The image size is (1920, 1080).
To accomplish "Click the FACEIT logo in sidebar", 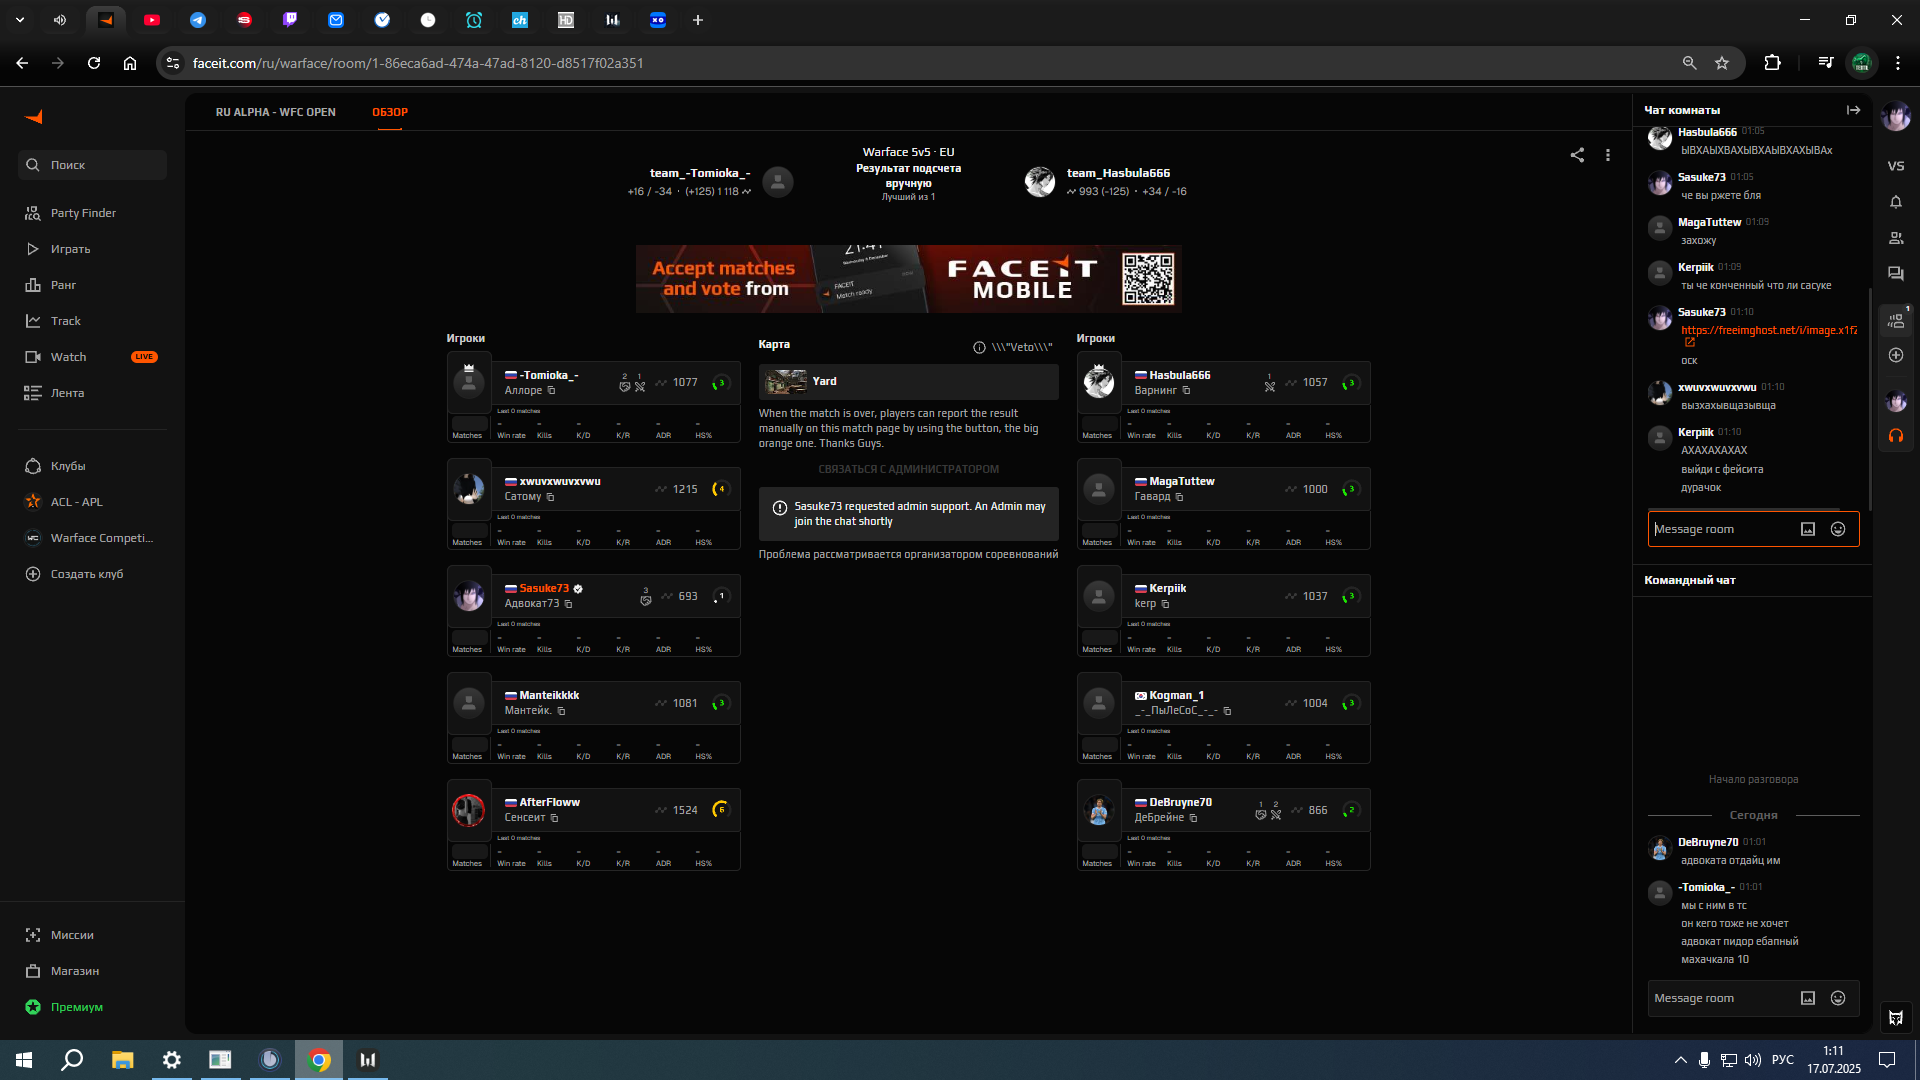I will [34, 117].
